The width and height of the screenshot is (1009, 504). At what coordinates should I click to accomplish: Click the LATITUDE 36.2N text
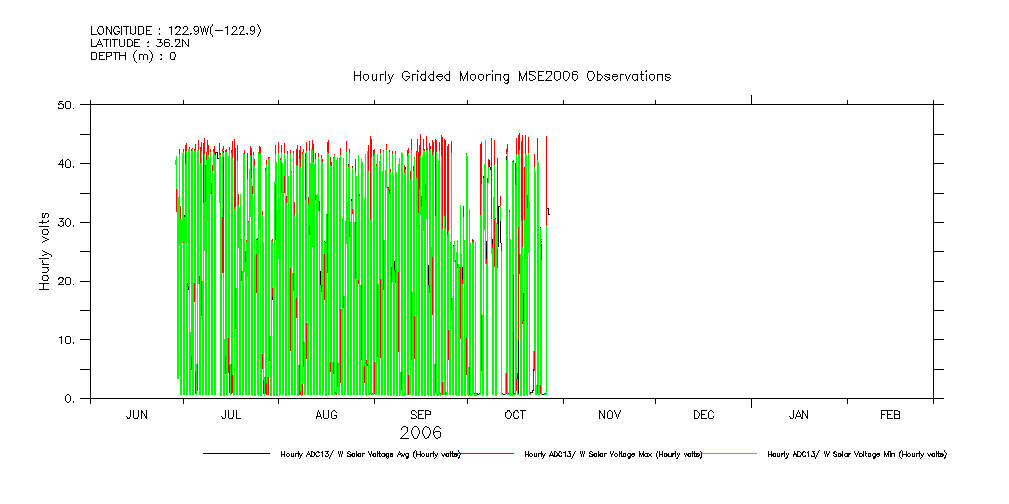point(139,44)
